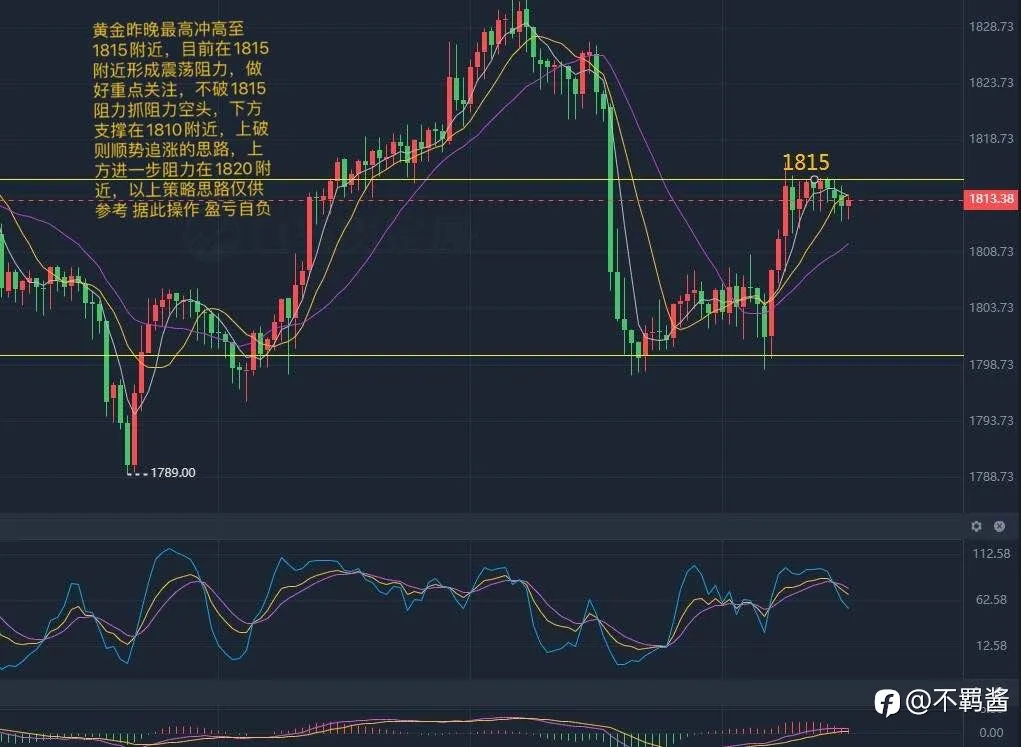Click the 1789.00 low price label

(x=173, y=473)
